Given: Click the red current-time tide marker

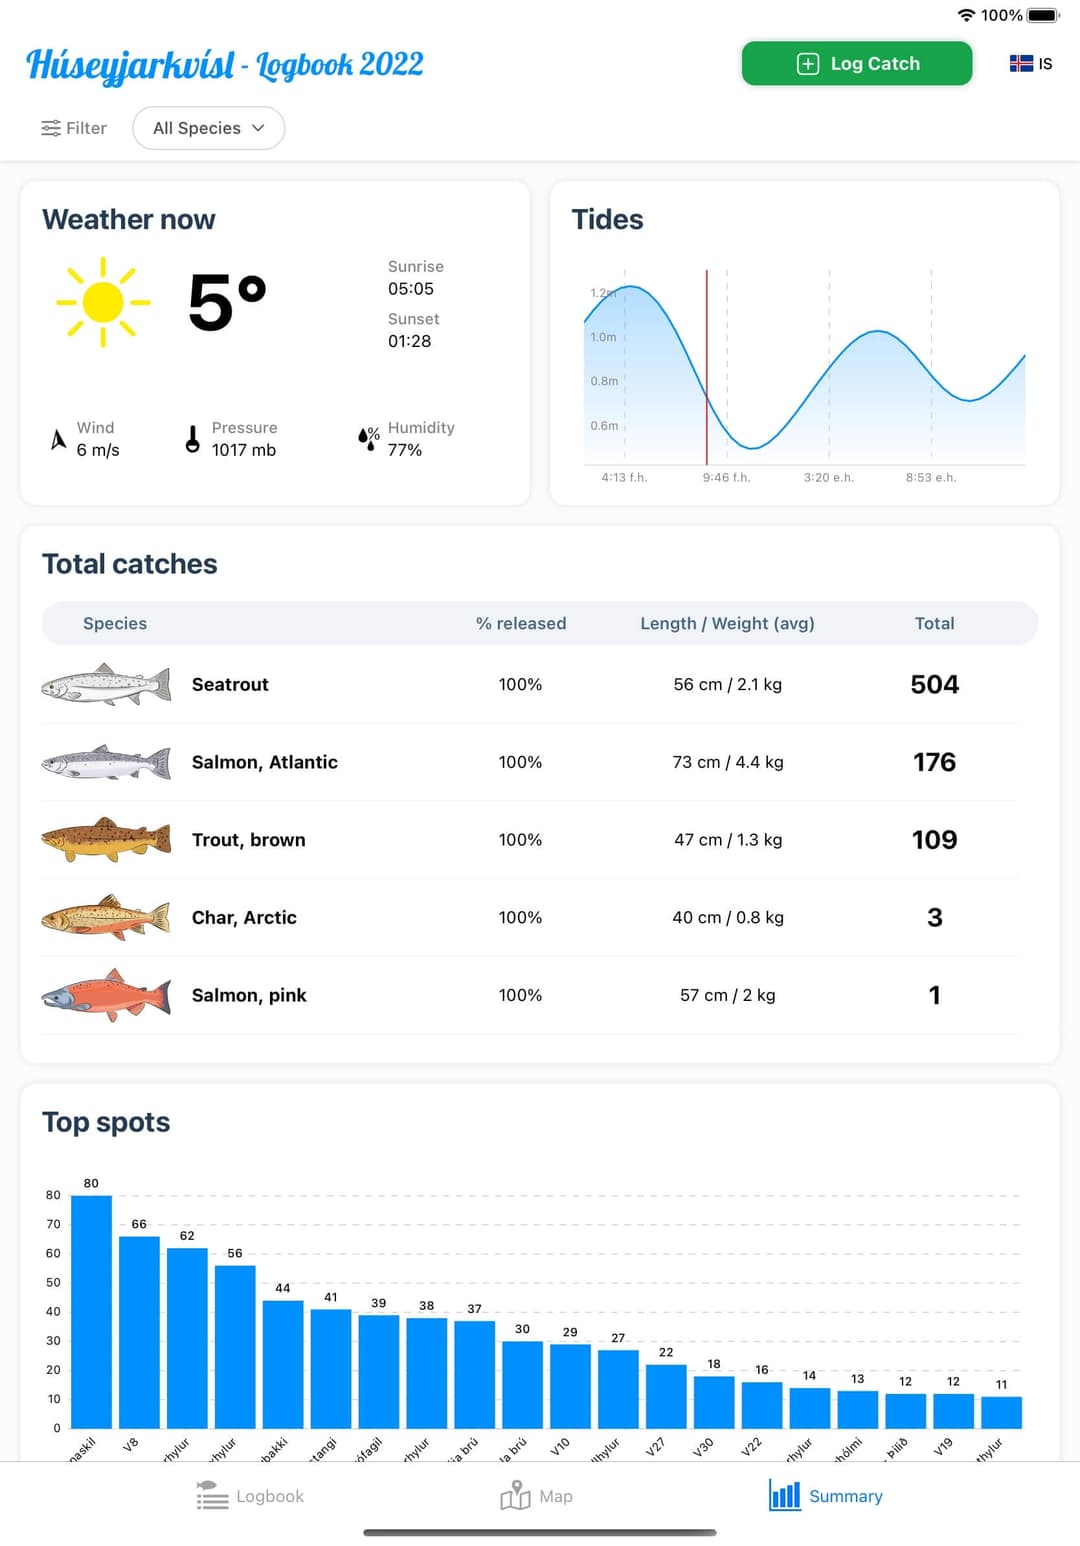Looking at the screenshot, I should click(x=707, y=367).
